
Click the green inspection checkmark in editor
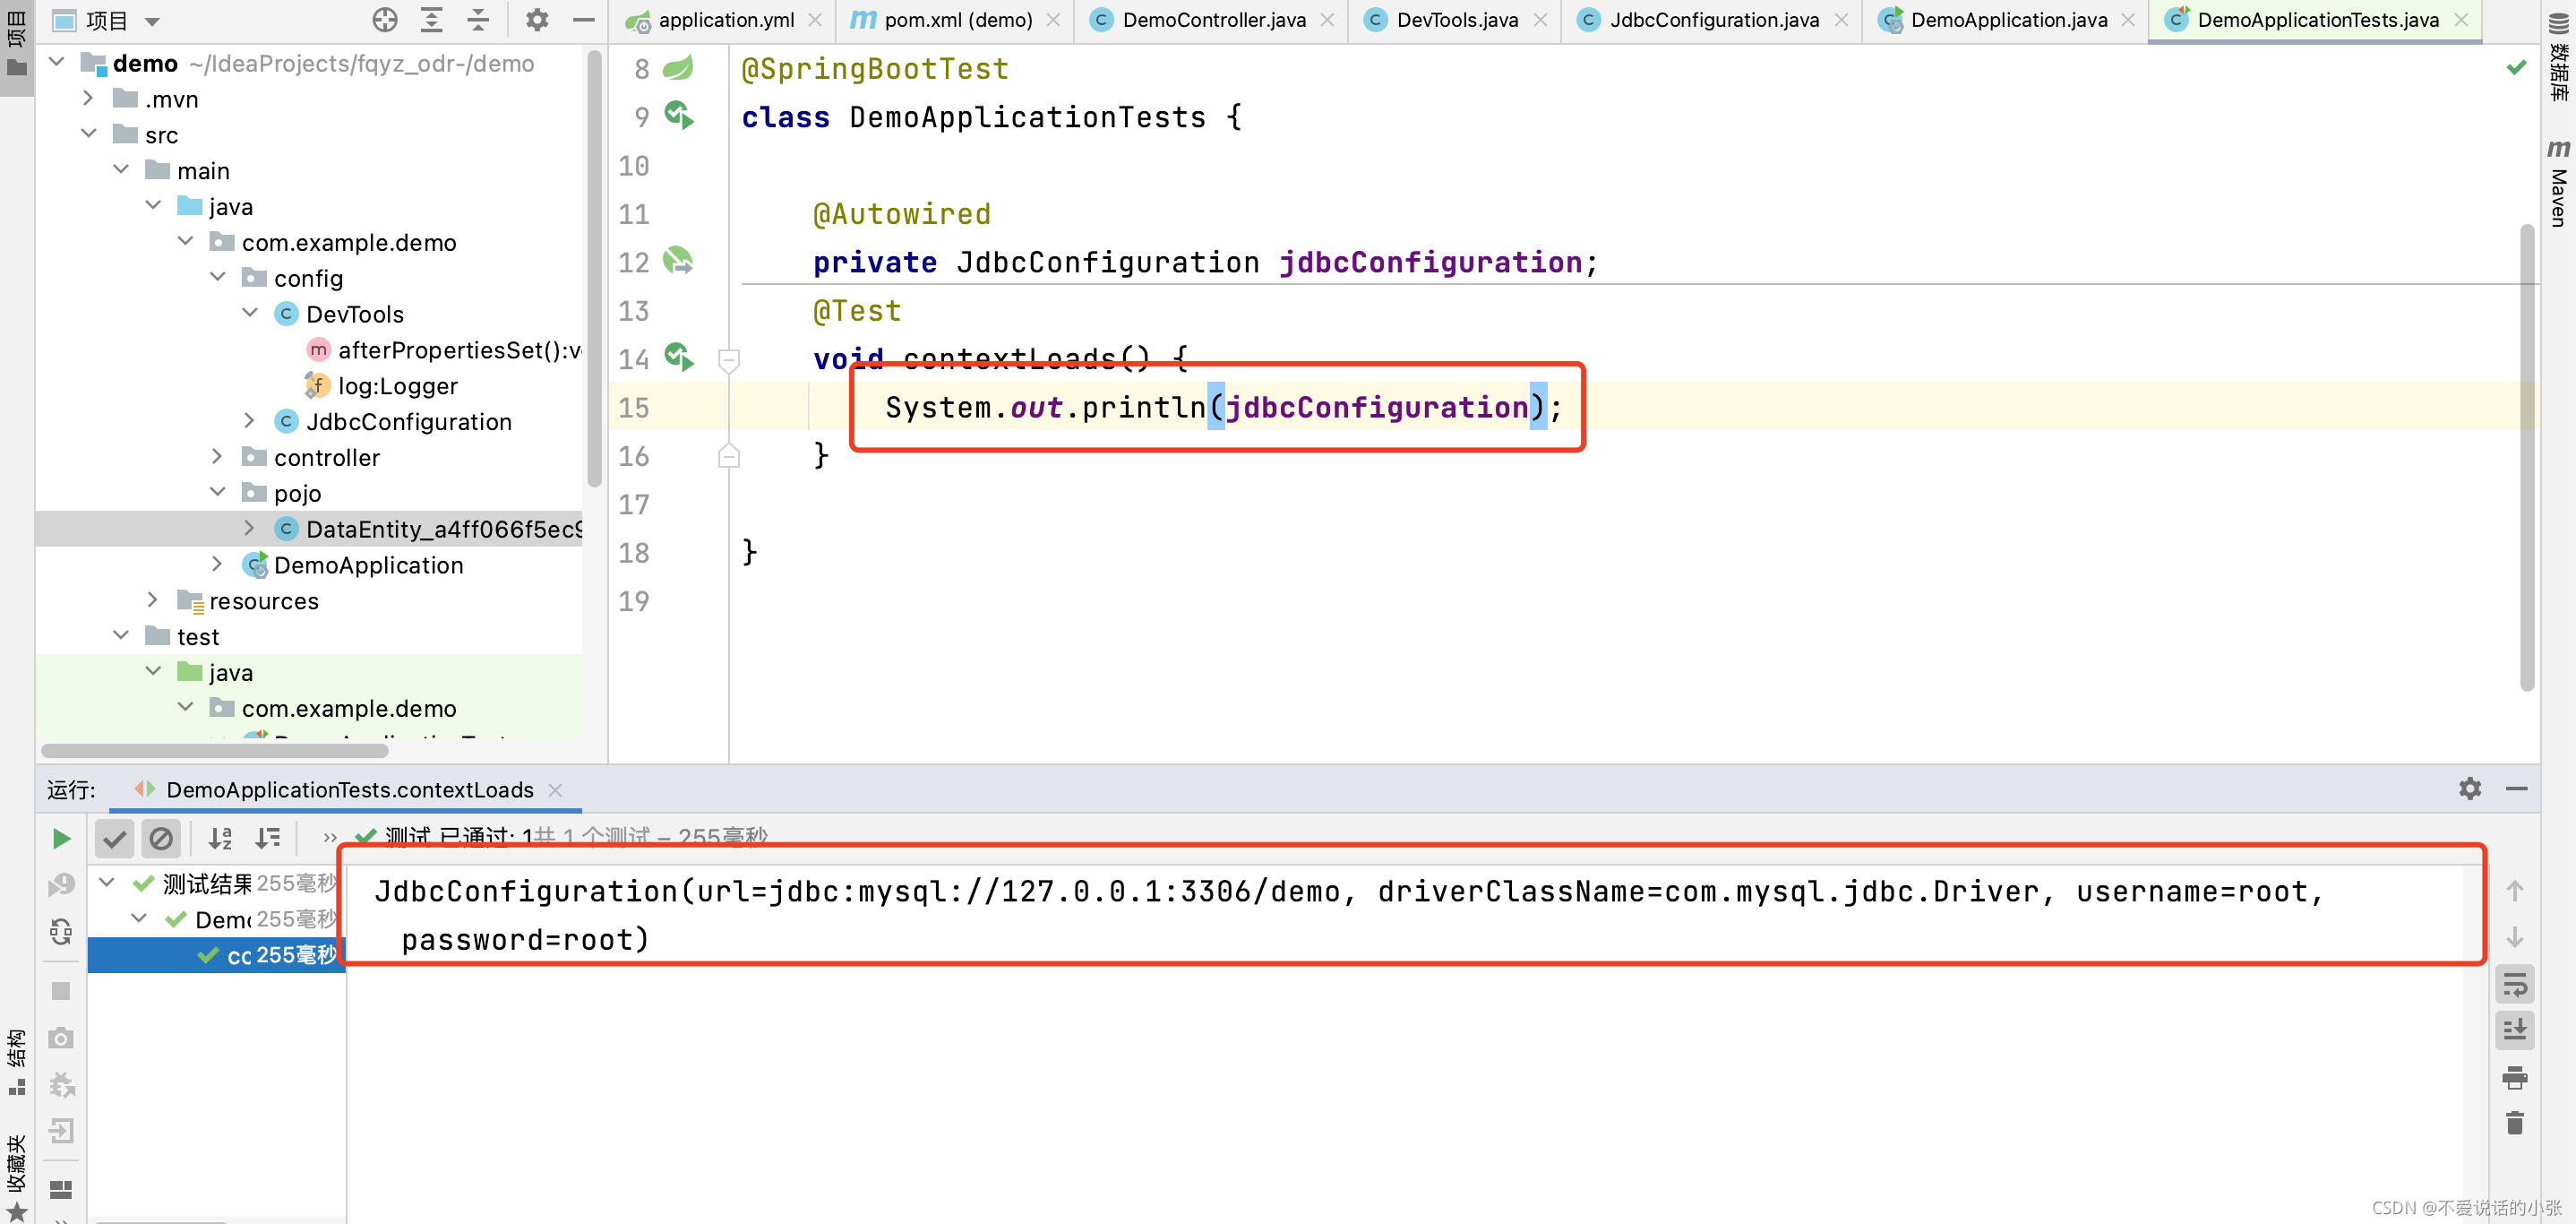2517,68
